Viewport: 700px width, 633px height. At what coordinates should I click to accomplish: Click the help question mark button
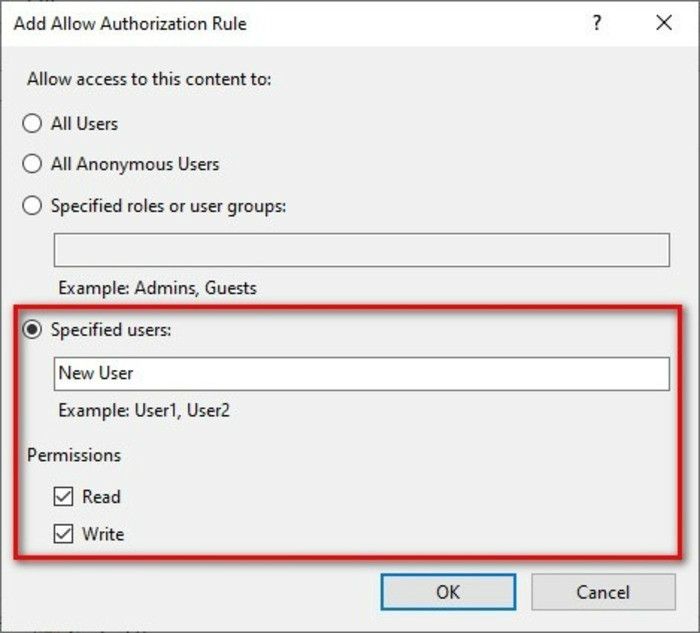(x=597, y=23)
